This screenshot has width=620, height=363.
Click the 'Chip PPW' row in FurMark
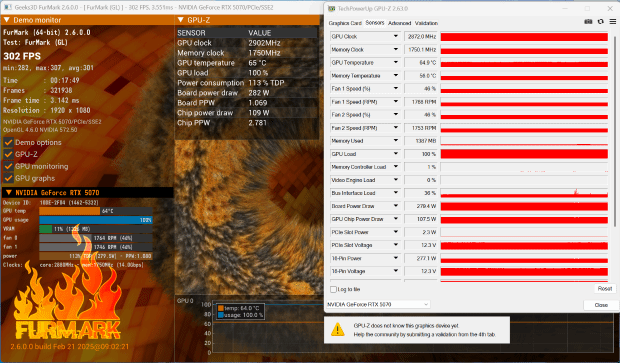(x=246, y=123)
